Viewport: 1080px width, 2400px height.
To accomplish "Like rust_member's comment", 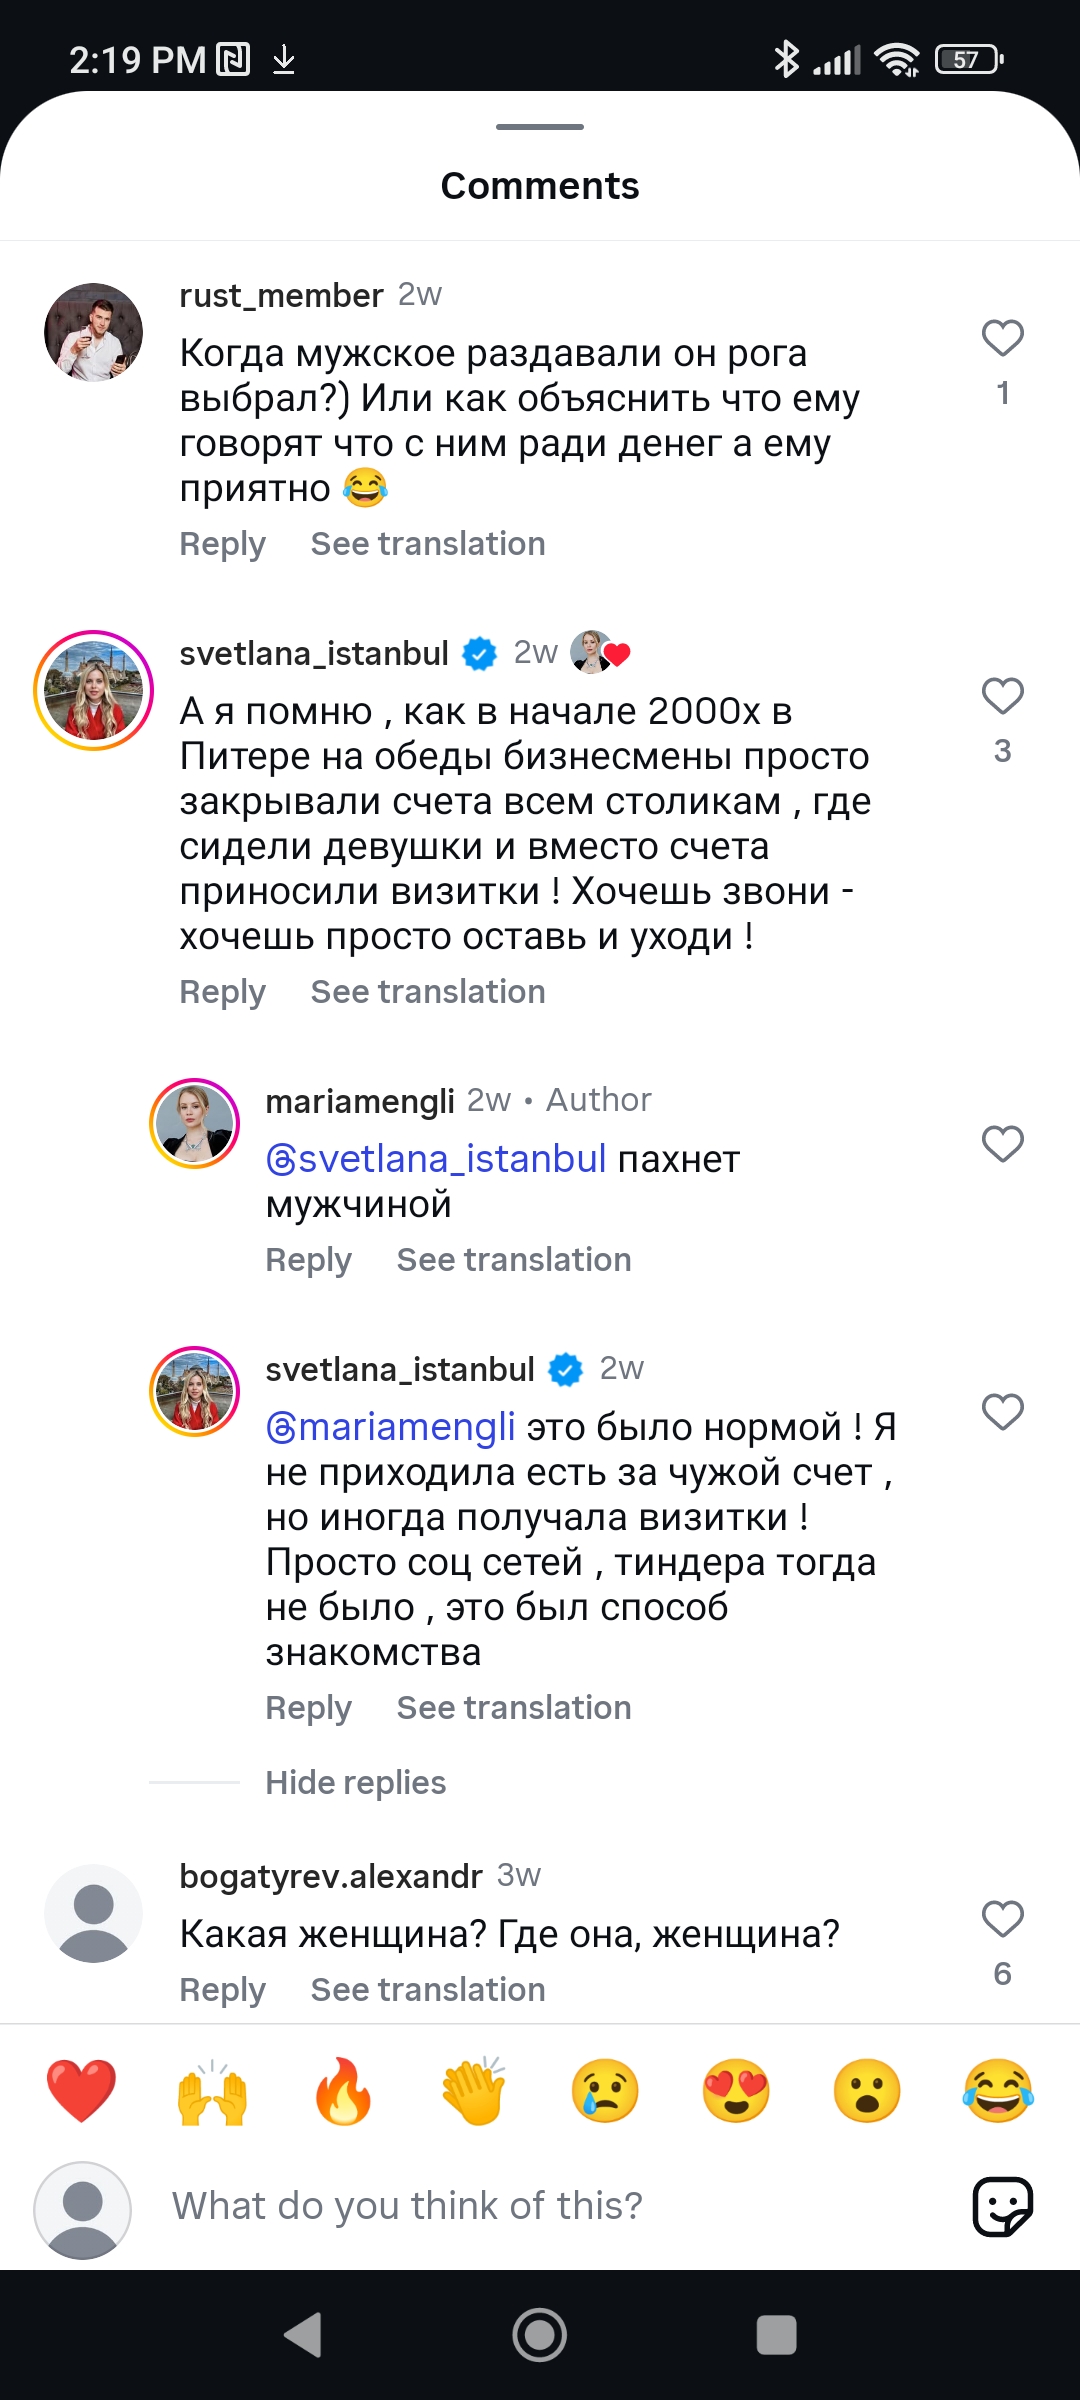I will (x=1002, y=339).
